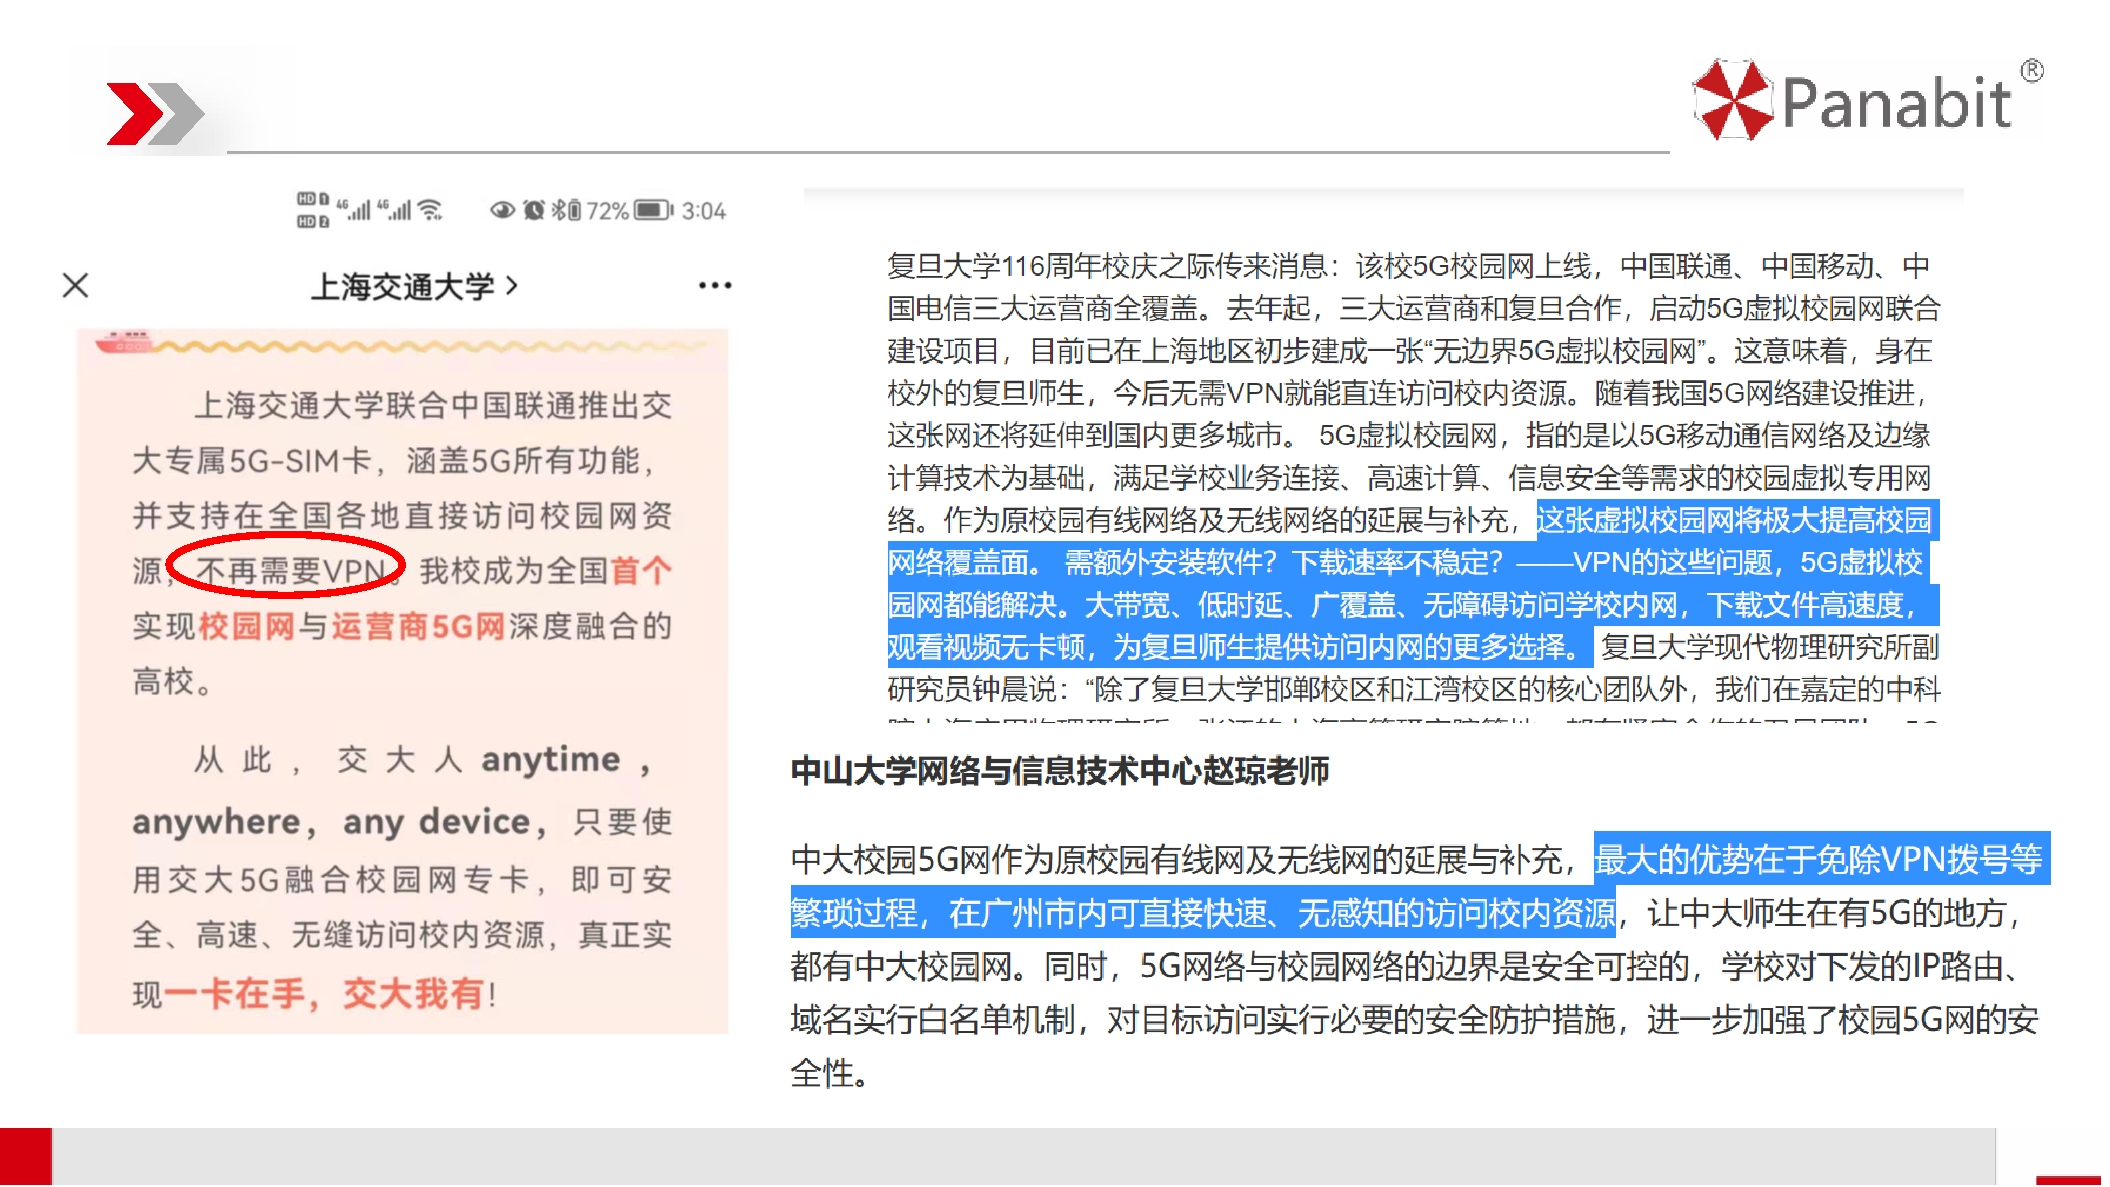Click the text 大专属5G-SIM卡
Screen dimensions: 2110x1187
pyautogui.click(x=251, y=461)
